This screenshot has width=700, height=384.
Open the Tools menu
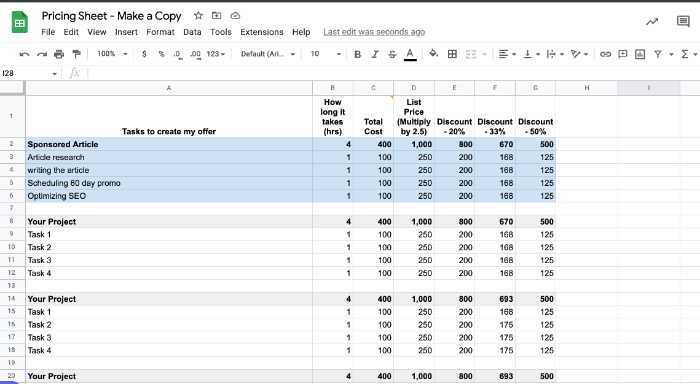coord(221,32)
